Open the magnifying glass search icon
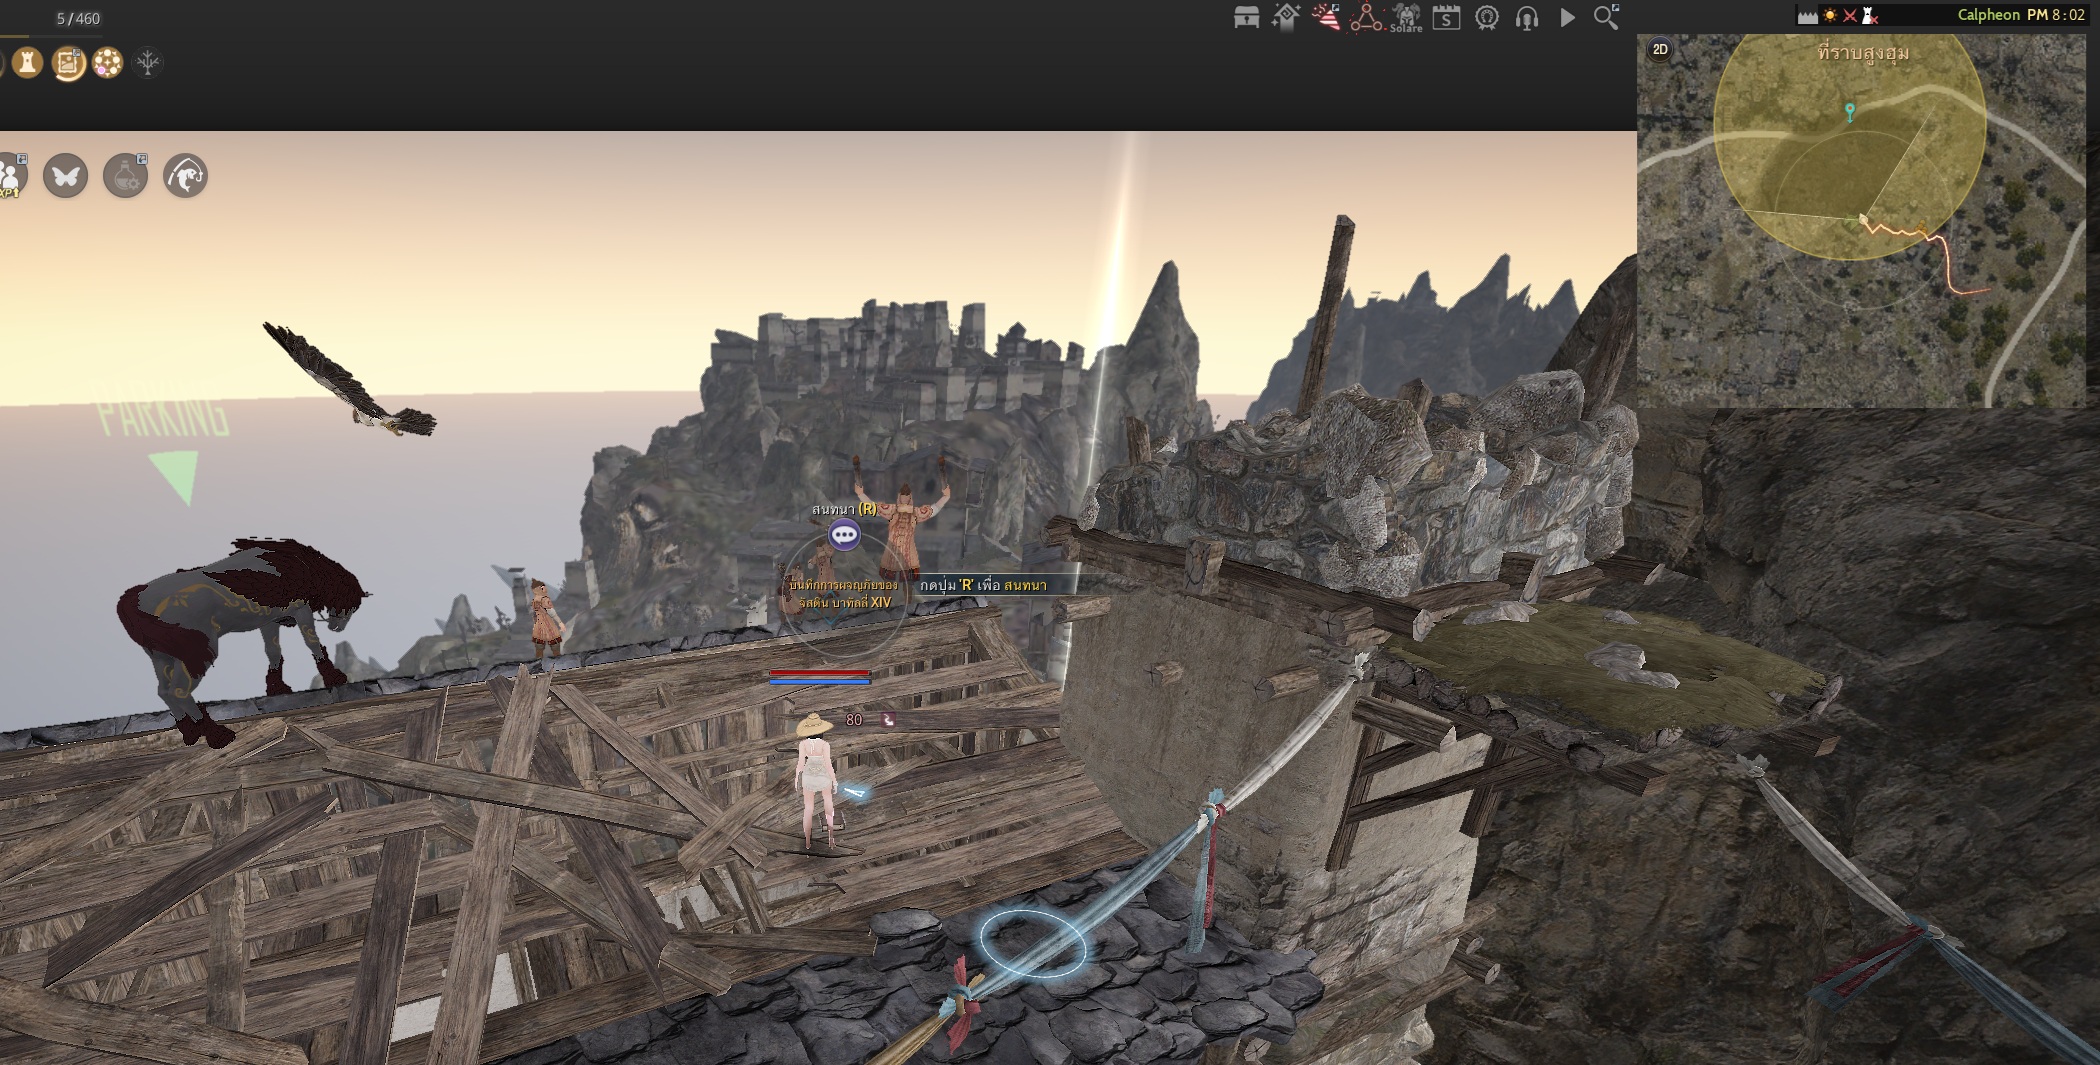Image resolution: width=2100 pixels, height=1065 pixels. click(1606, 18)
